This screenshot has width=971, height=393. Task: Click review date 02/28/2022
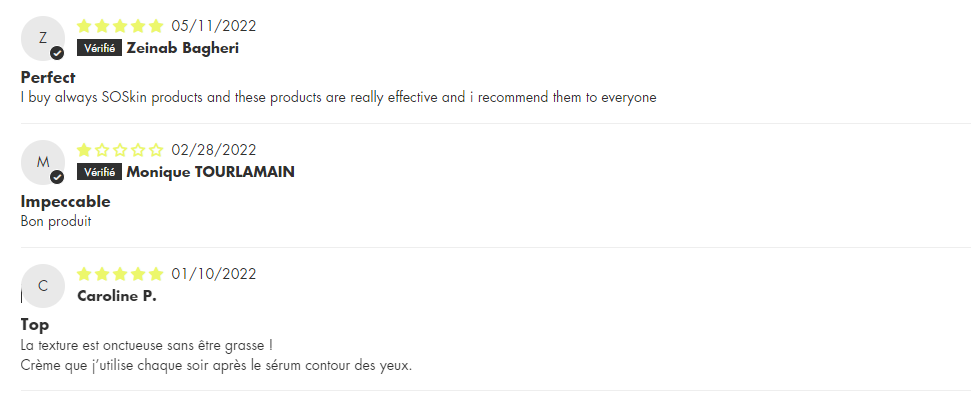(x=214, y=150)
